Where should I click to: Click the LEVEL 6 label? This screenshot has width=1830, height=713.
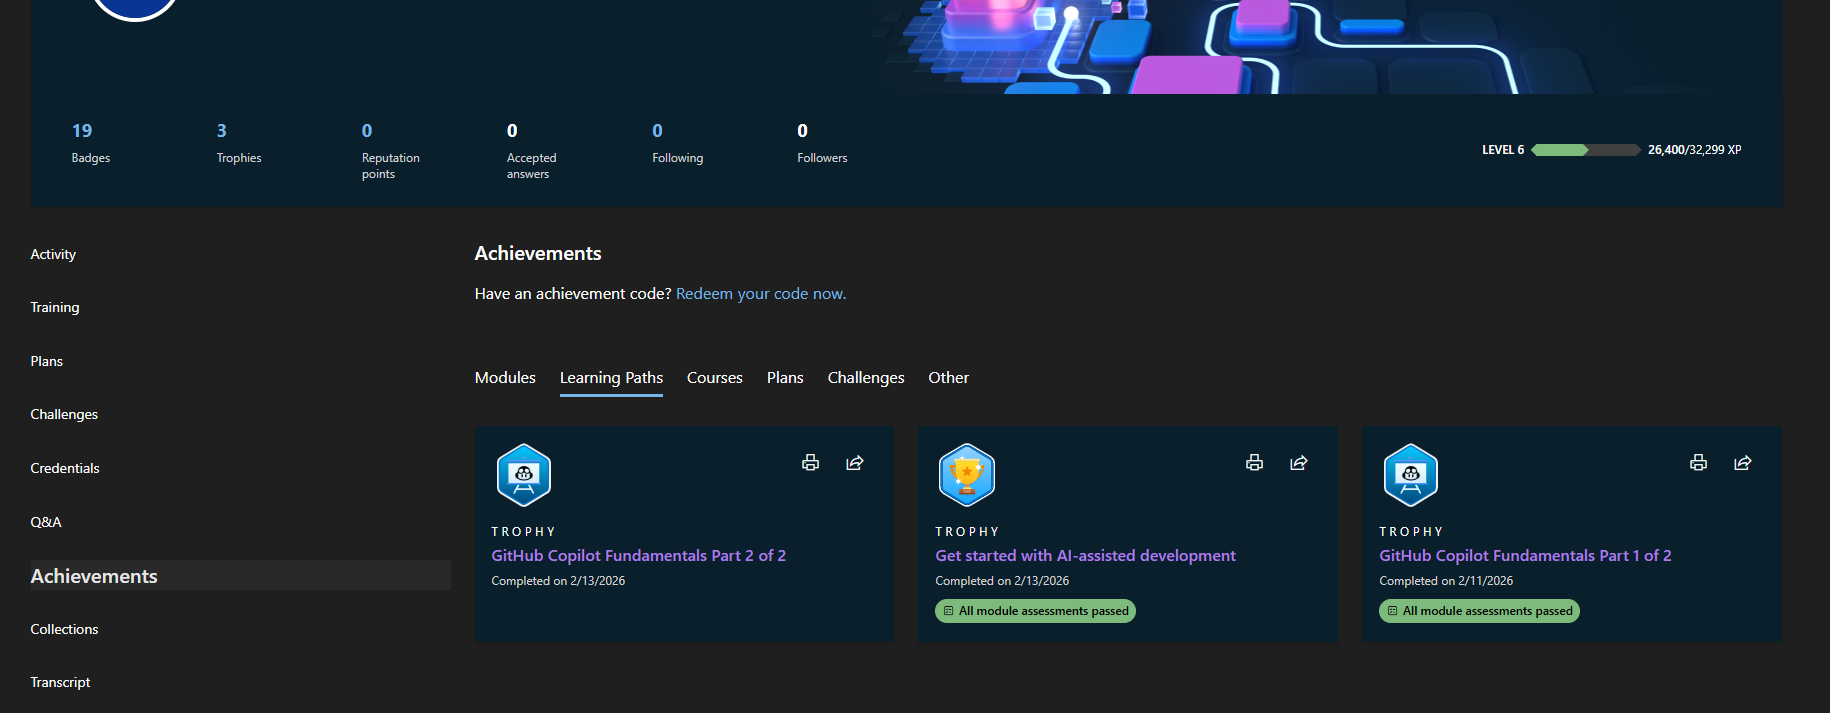tap(1503, 150)
